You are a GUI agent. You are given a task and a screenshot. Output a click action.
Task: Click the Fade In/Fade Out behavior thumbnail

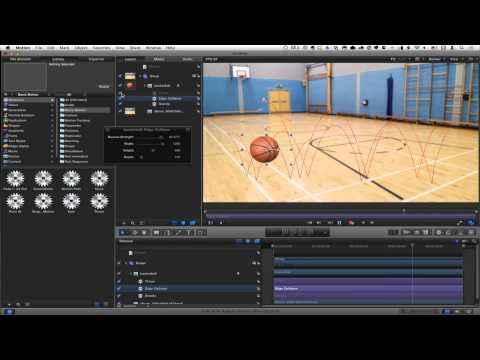pyautogui.click(x=15, y=178)
